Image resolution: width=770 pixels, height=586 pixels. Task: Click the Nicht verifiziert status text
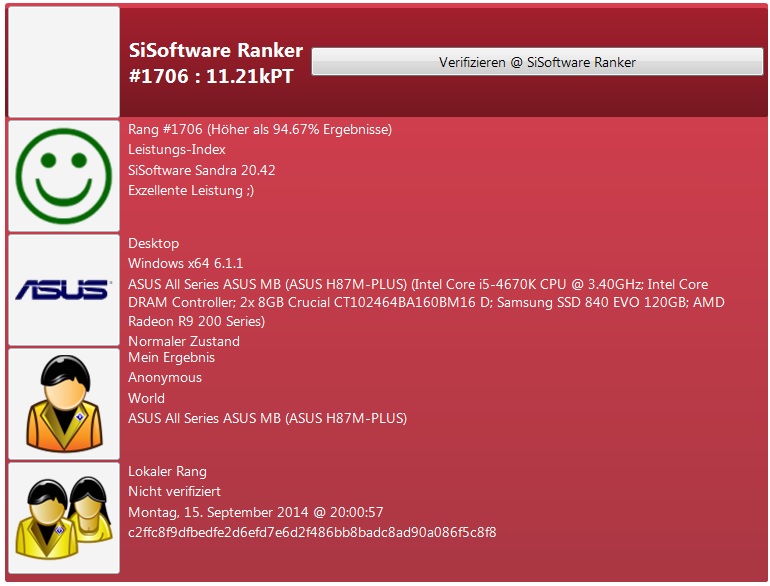pos(174,492)
